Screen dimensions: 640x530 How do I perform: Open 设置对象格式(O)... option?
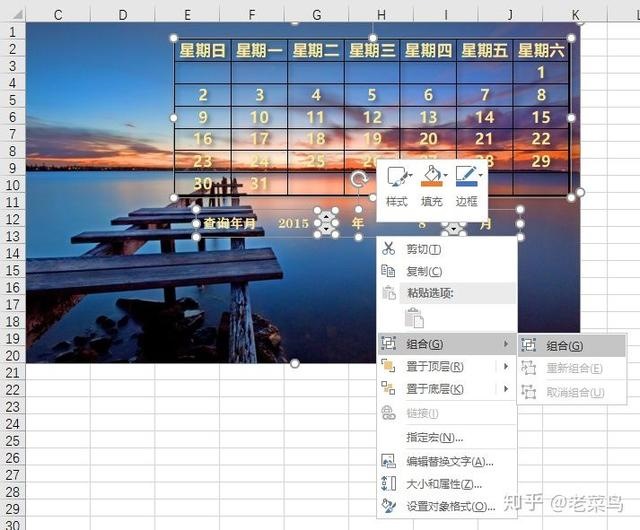click(447, 507)
